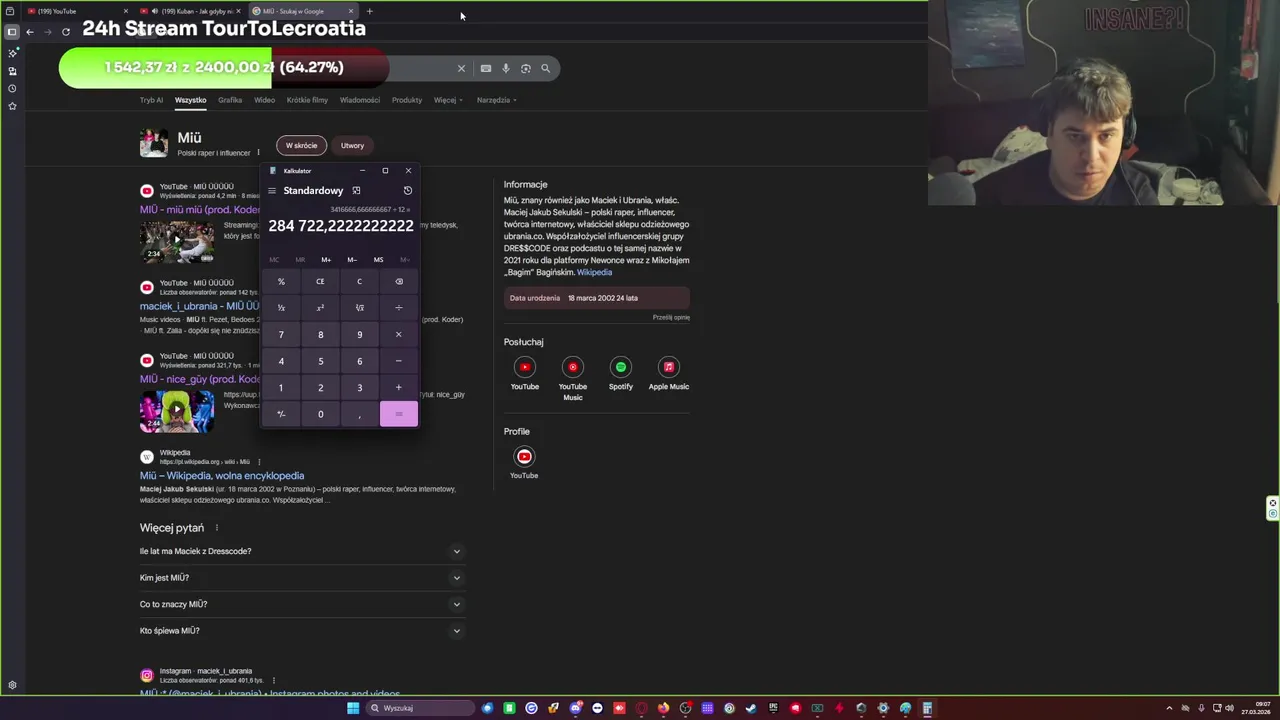Screen dimensions: 1280x720
Task: Listen on Spotify icon
Action: pos(621,367)
